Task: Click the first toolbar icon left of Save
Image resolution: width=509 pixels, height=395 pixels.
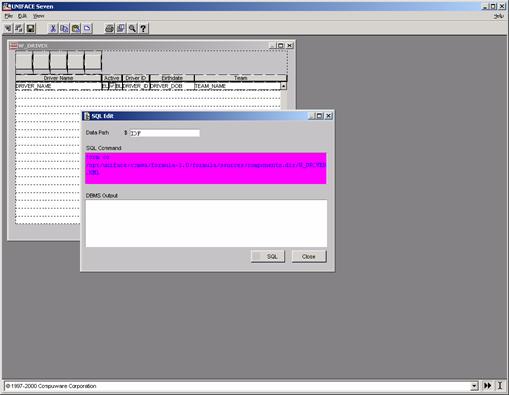Action: (8, 28)
